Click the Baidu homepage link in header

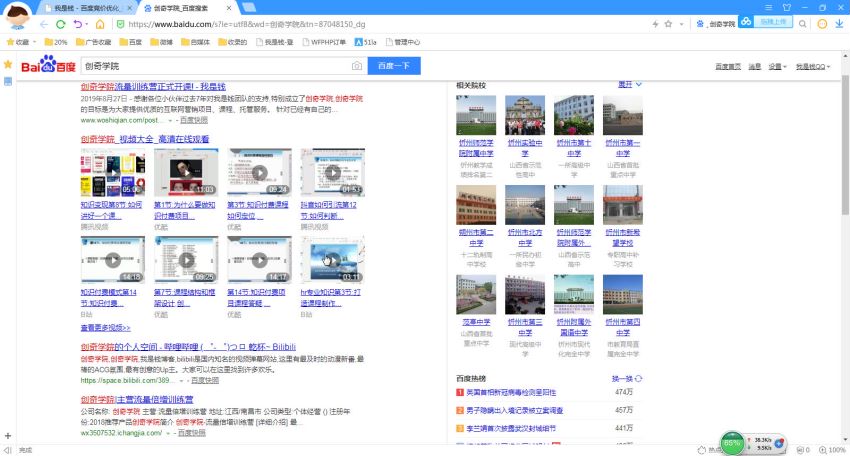pyautogui.click(x=728, y=67)
